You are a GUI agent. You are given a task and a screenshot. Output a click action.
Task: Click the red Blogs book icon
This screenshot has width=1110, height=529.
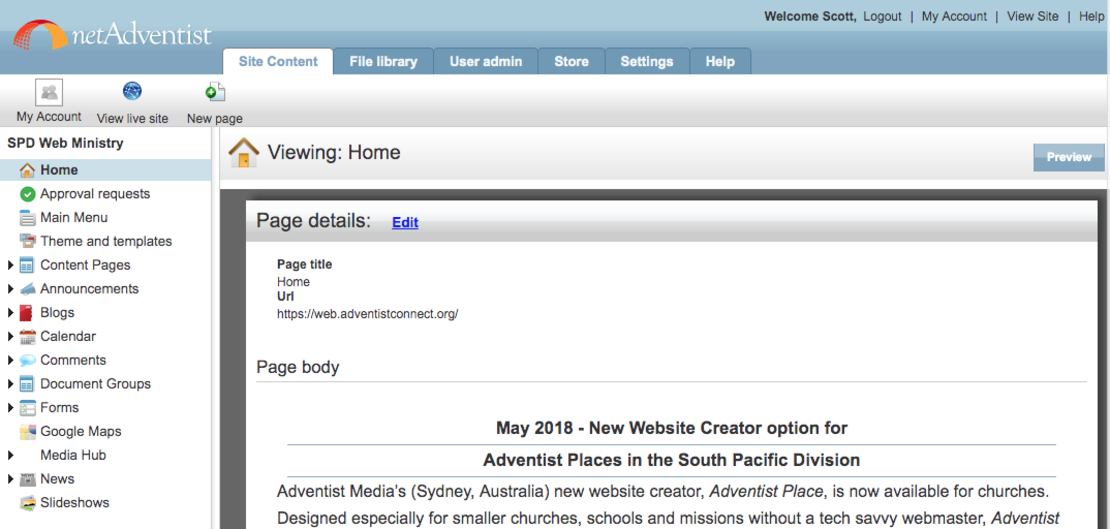coord(28,312)
